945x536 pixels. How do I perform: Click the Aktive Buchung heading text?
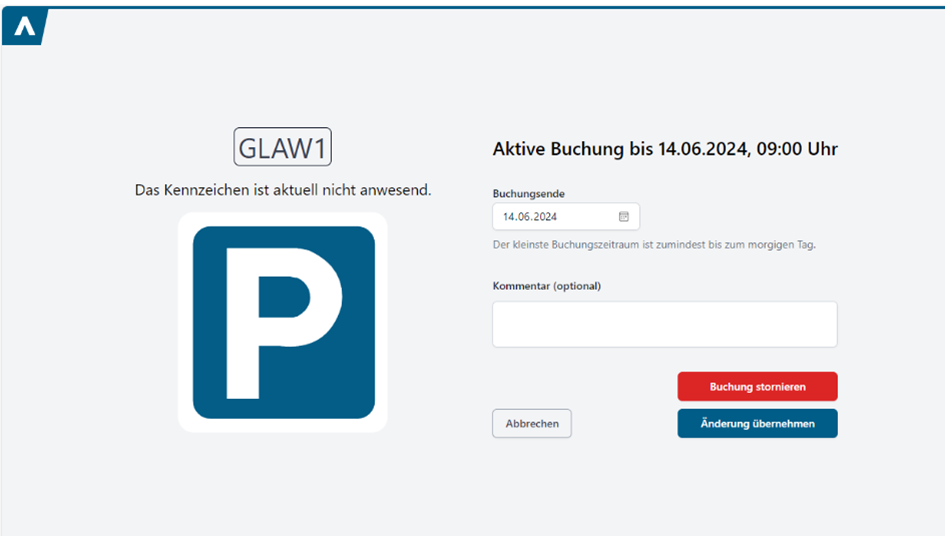click(665, 149)
